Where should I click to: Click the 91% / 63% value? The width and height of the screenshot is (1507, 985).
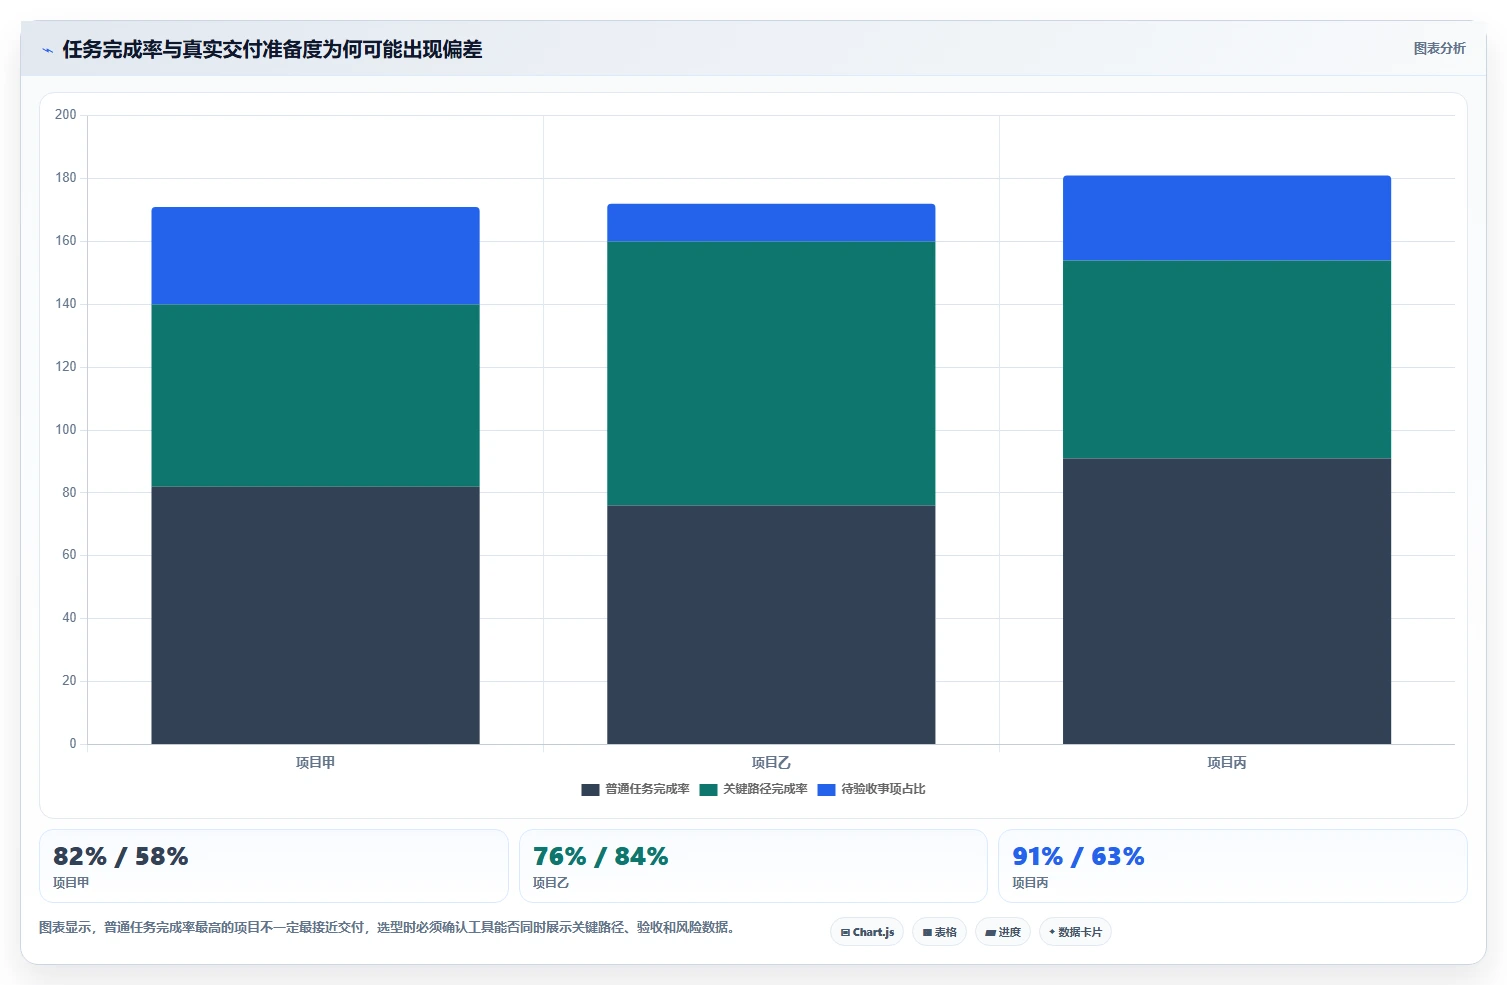click(x=1078, y=857)
